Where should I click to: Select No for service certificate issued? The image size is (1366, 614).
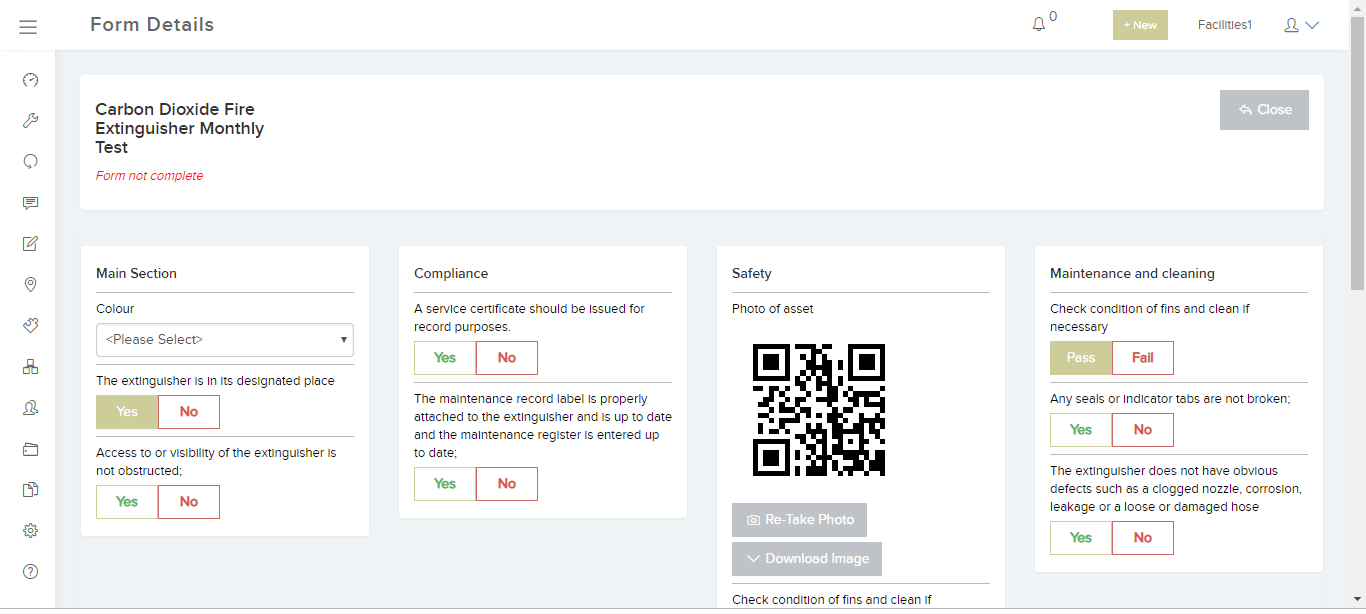click(x=507, y=358)
